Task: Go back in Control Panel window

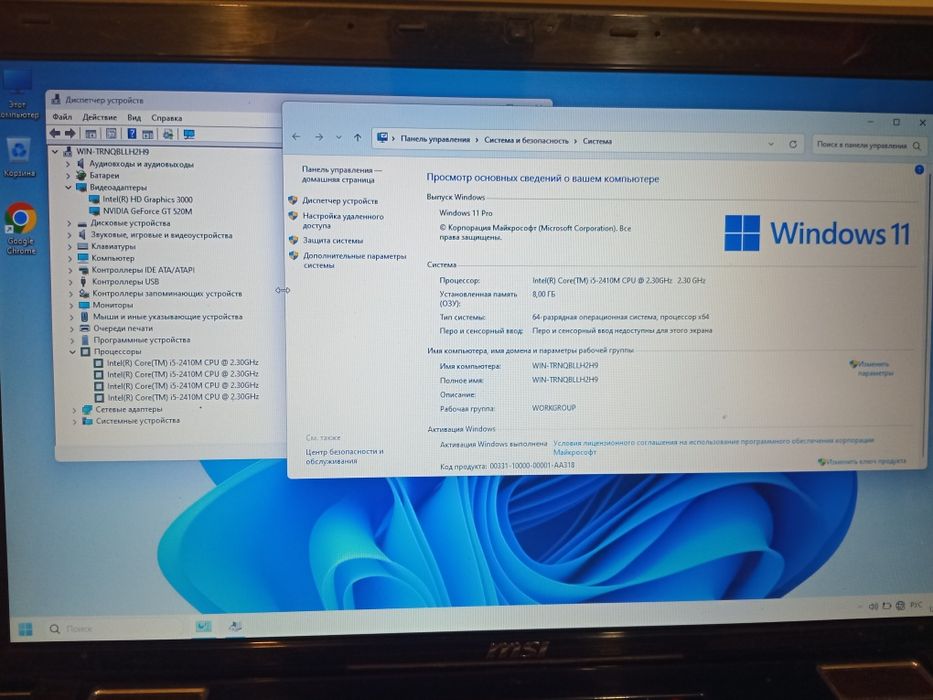Action: click(296, 137)
